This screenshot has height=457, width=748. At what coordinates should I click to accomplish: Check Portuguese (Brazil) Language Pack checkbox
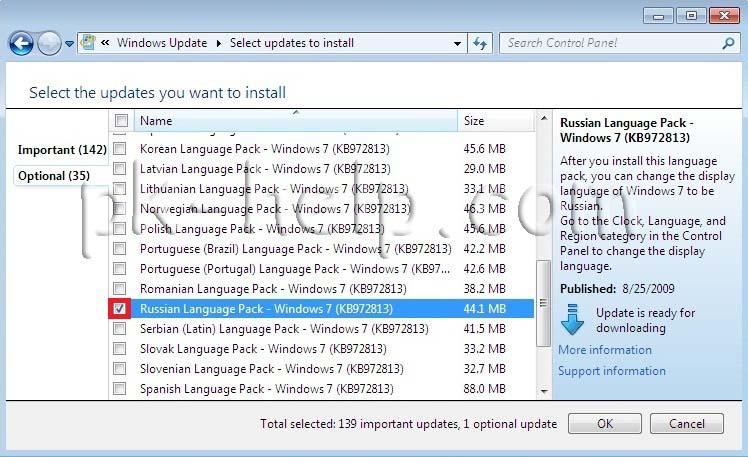[x=120, y=249]
